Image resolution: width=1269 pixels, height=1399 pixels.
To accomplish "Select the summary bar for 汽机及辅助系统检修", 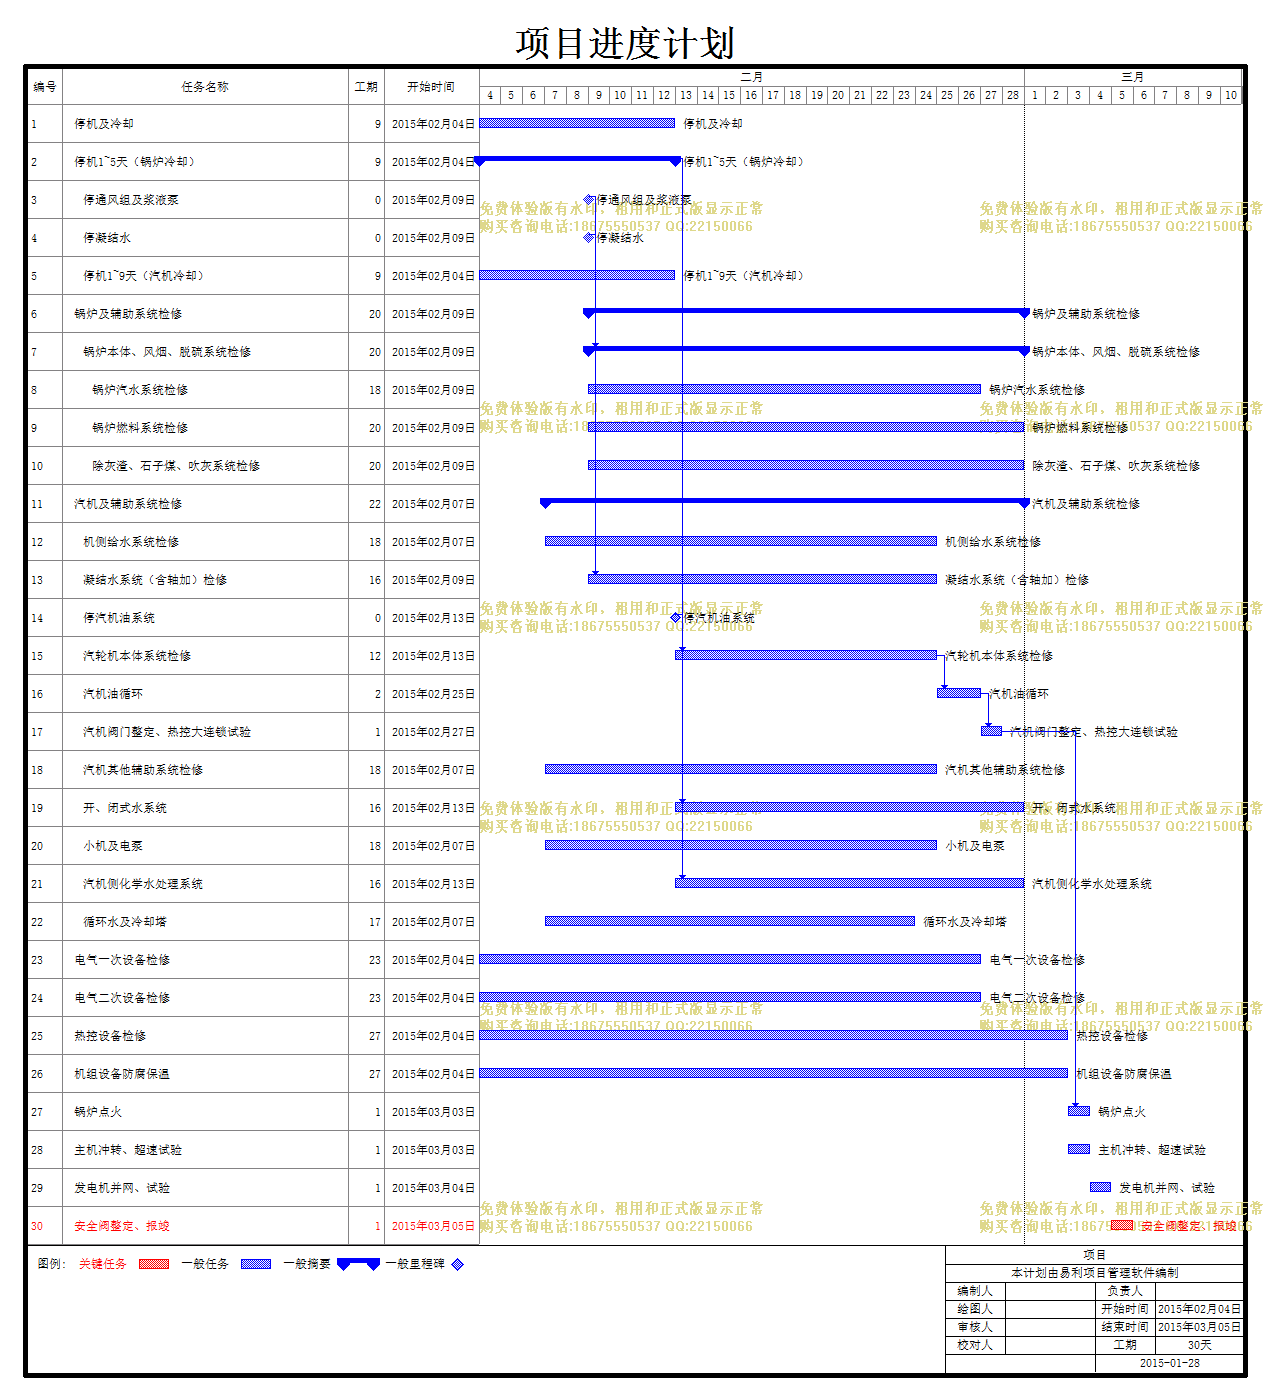I will [x=785, y=502].
